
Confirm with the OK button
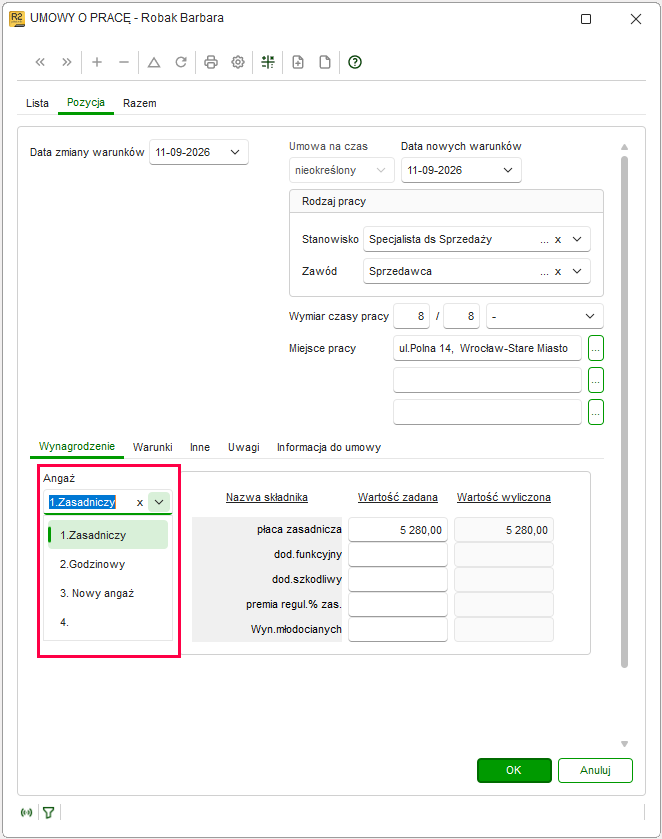click(x=514, y=770)
